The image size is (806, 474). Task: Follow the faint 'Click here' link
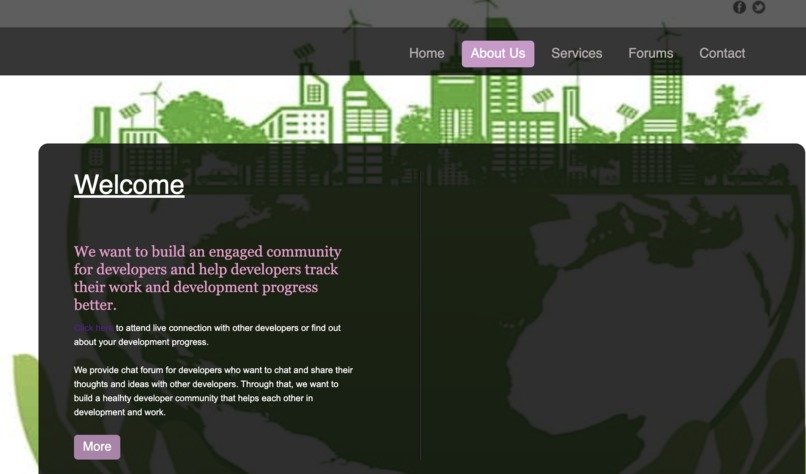[x=93, y=328]
